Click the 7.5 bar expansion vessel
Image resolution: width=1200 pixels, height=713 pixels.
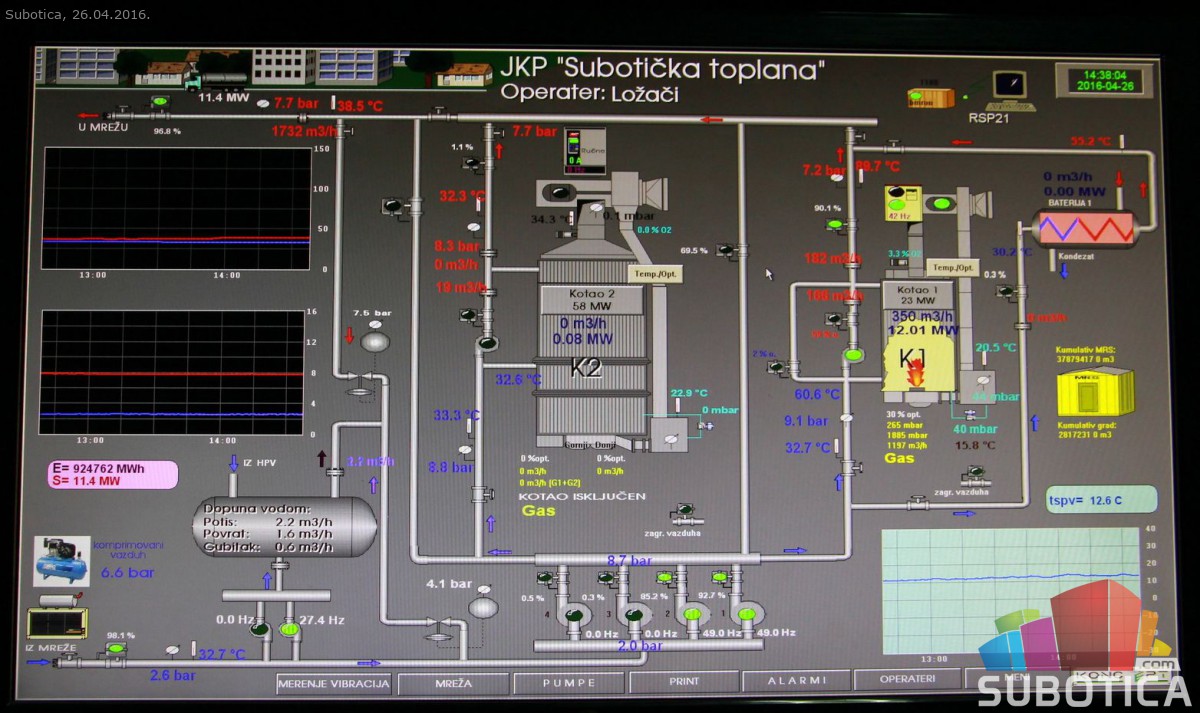pyautogui.click(x=375, y=341)
